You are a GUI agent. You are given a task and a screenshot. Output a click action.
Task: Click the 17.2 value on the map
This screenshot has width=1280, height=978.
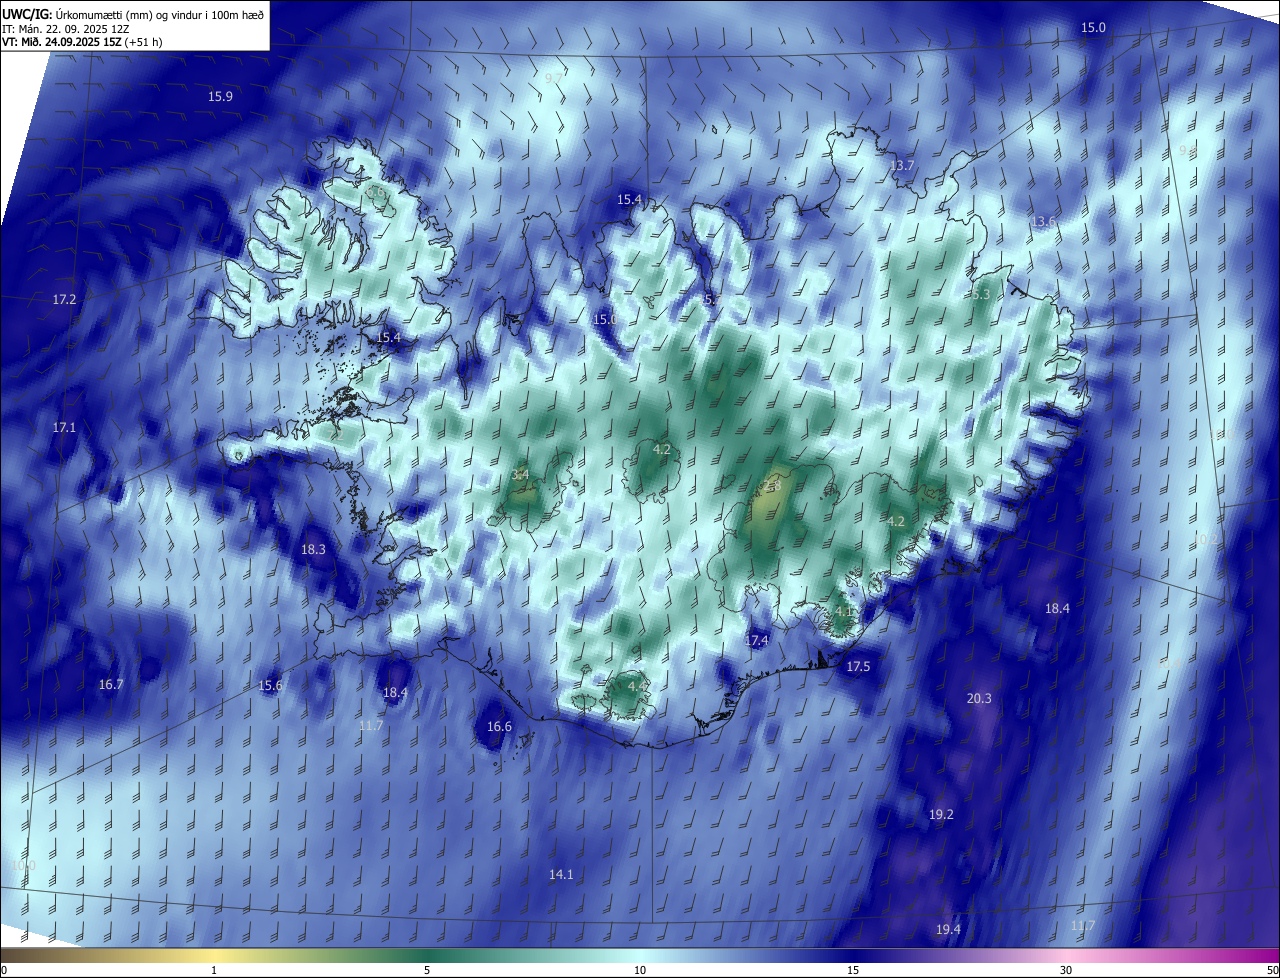(64, 299)
